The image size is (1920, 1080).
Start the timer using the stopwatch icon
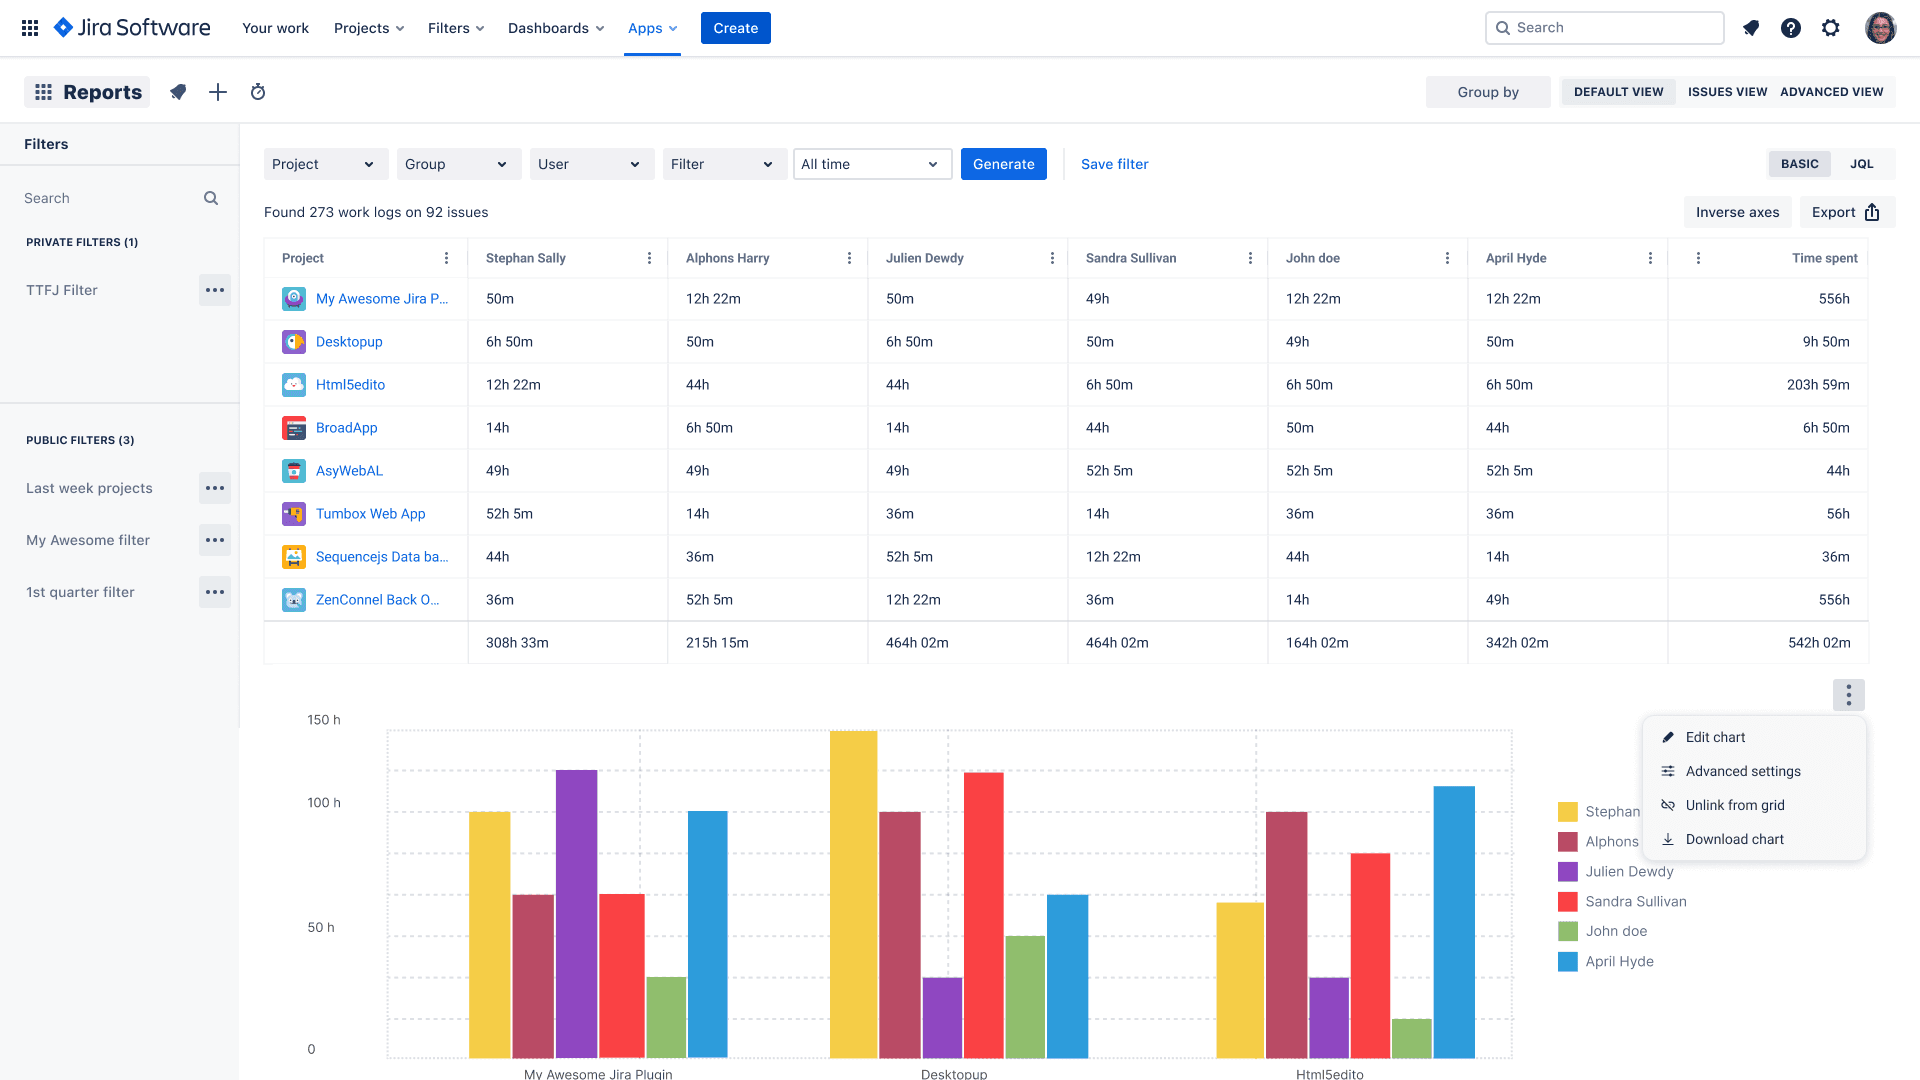point(257,92)
